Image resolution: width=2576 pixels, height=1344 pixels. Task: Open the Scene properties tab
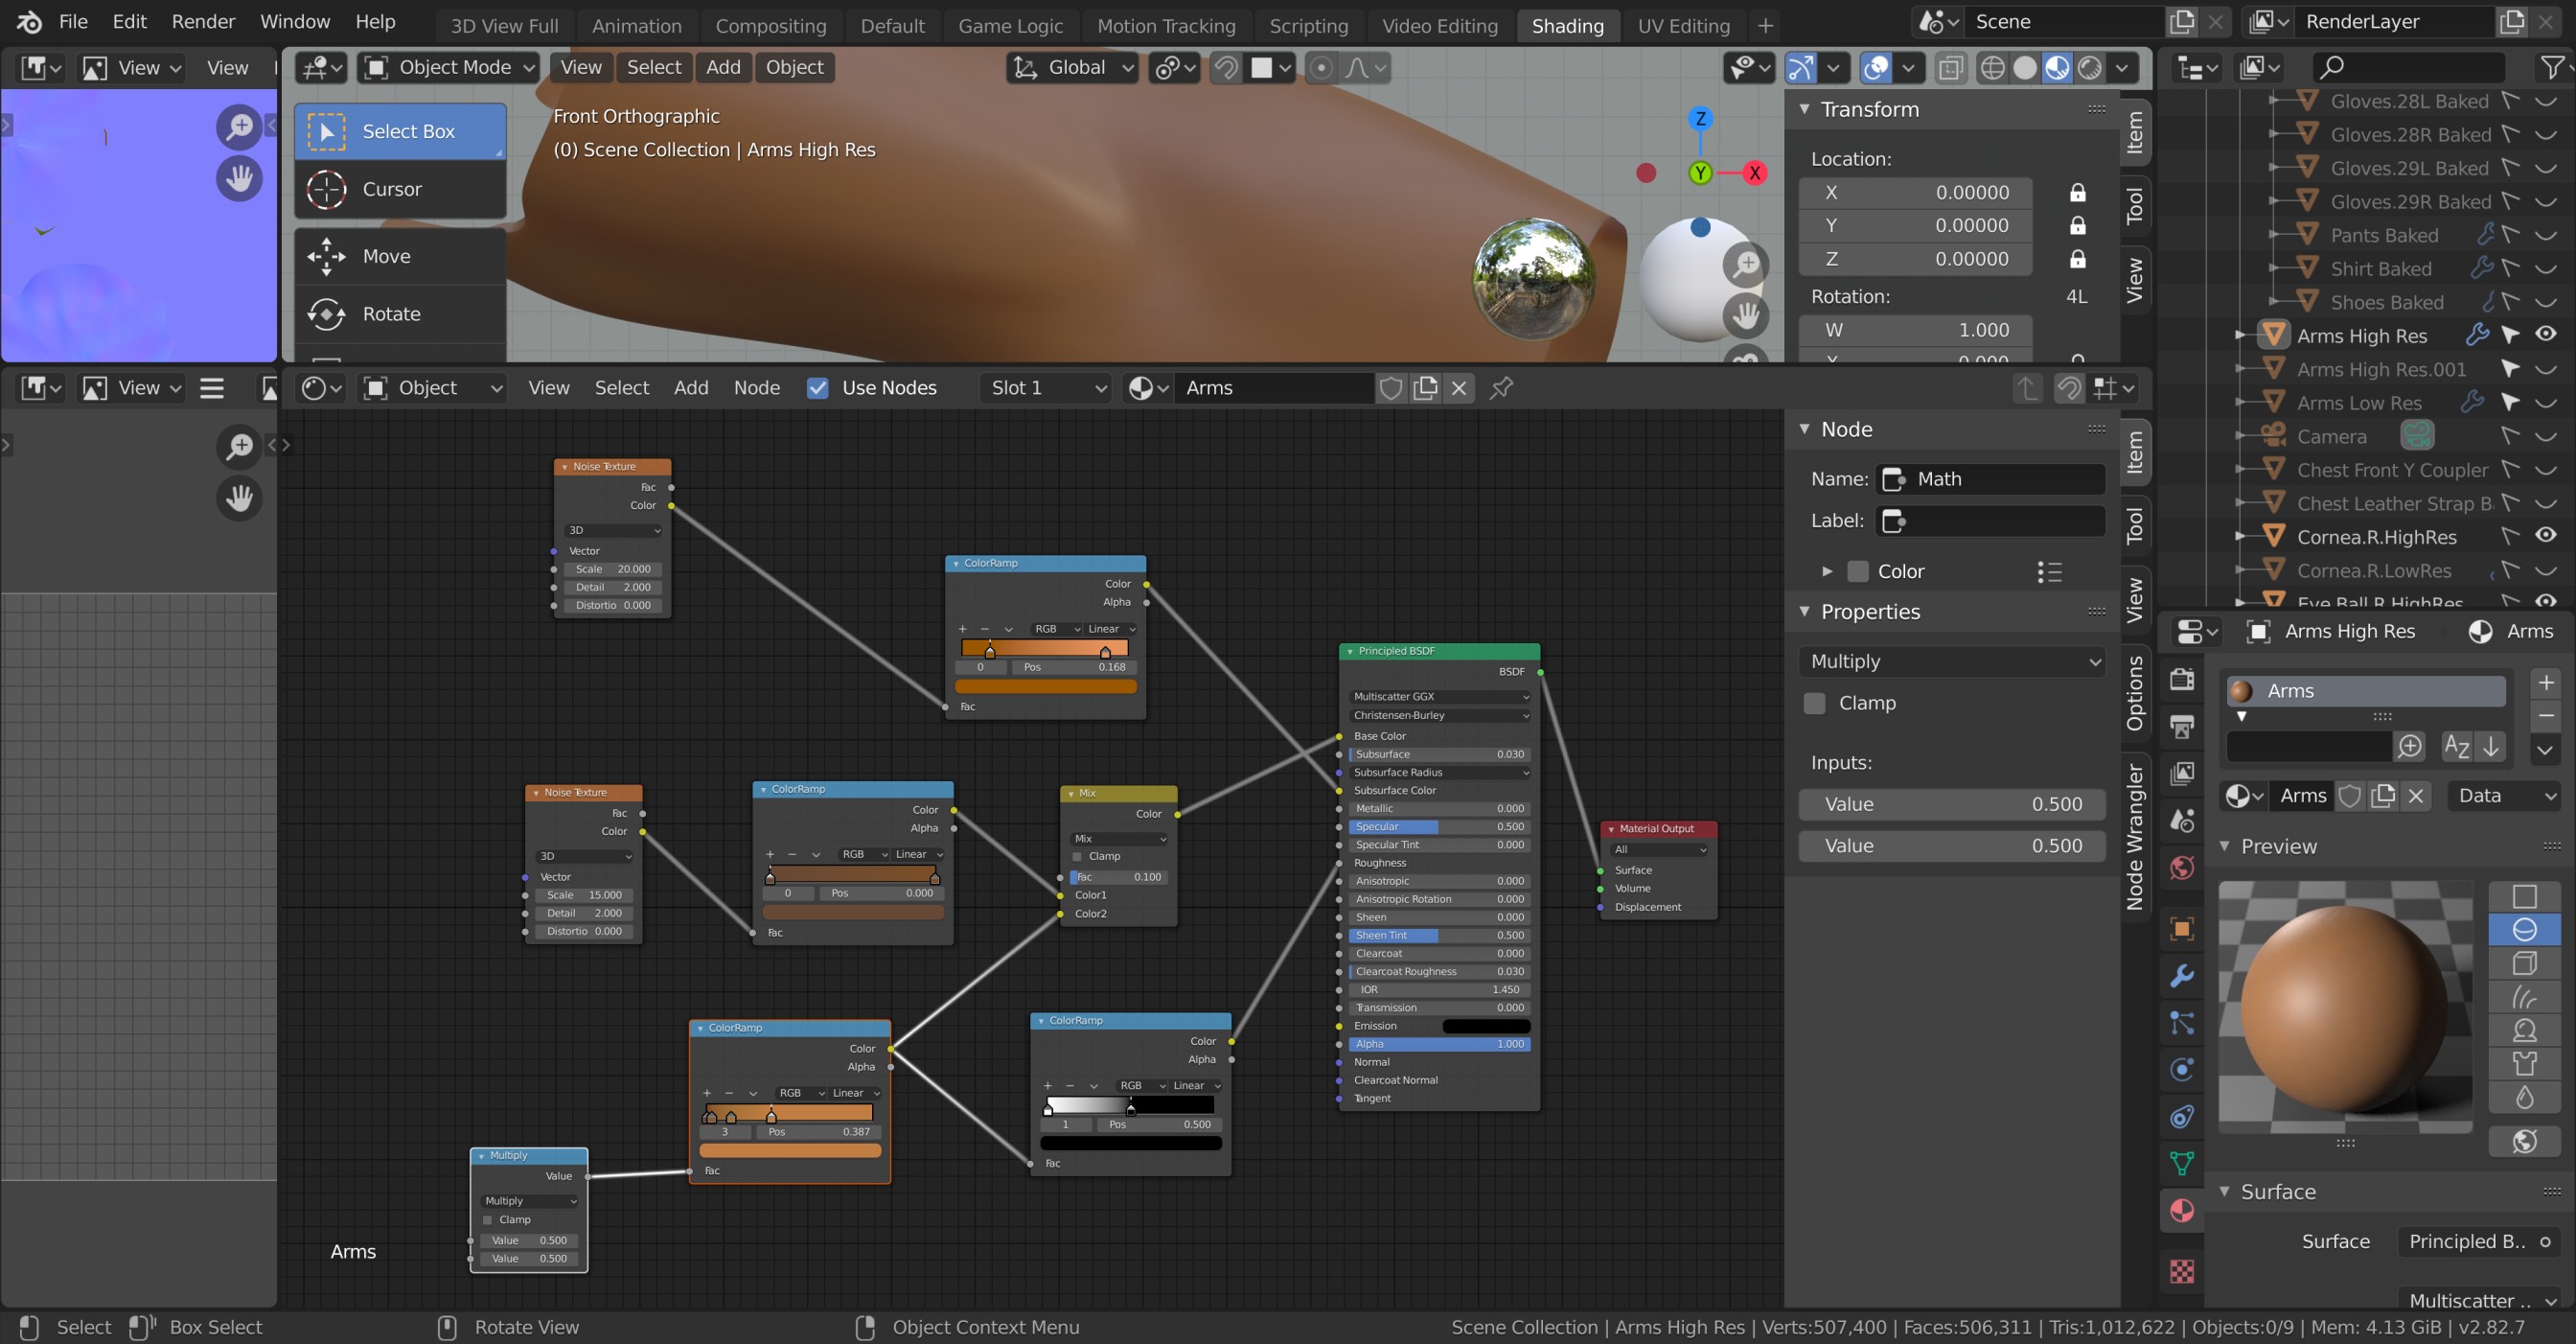click(x=2182, y=820)
